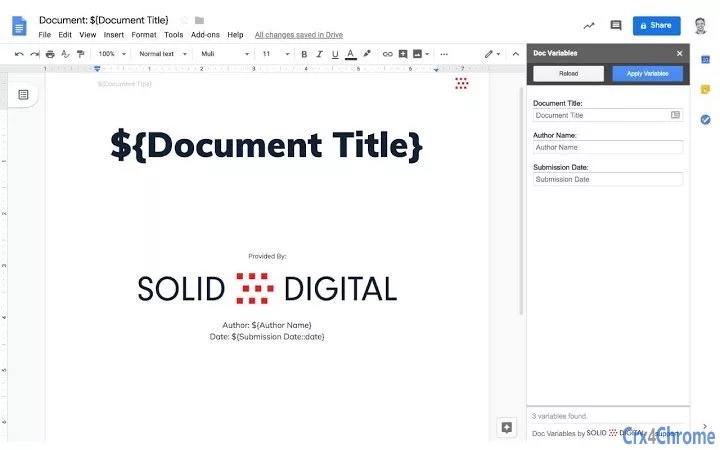
Task: Open the Tools menu
Action: point(174,35)
